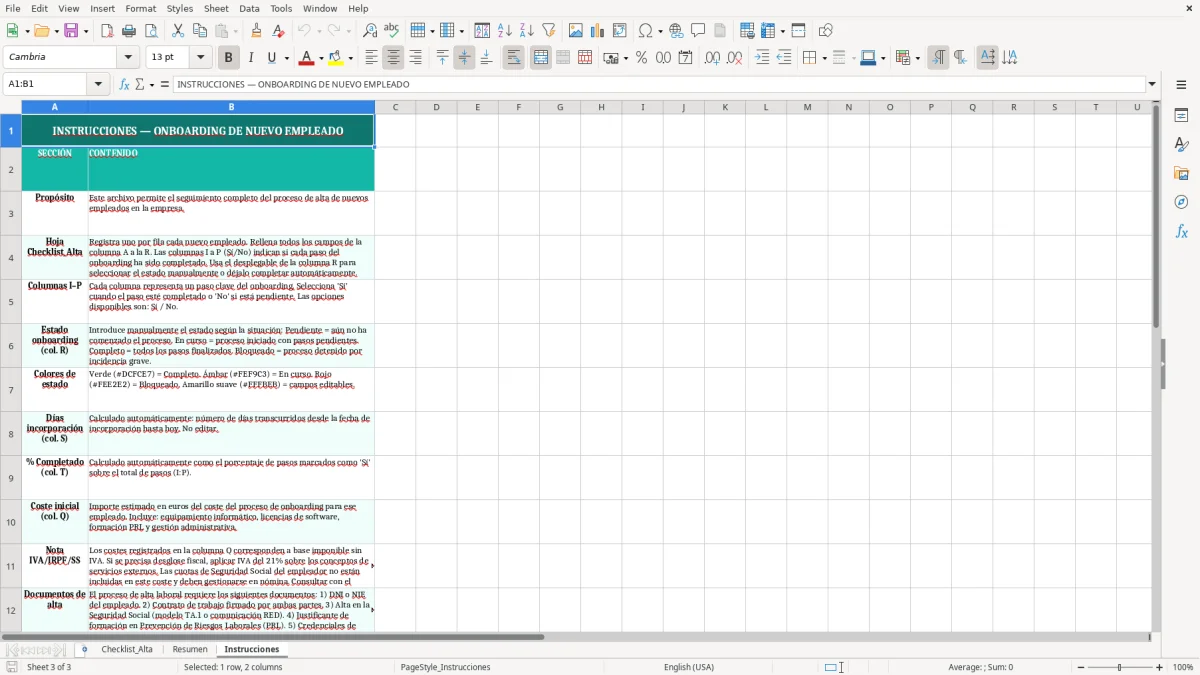Toggle Underline formatting
Screen dimensions: 1200x675
click(x=271, y=58)
